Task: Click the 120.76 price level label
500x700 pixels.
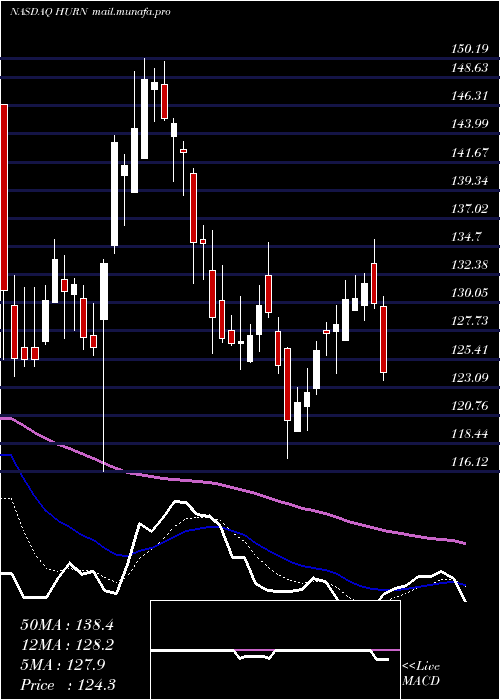Action: point(470,406)
